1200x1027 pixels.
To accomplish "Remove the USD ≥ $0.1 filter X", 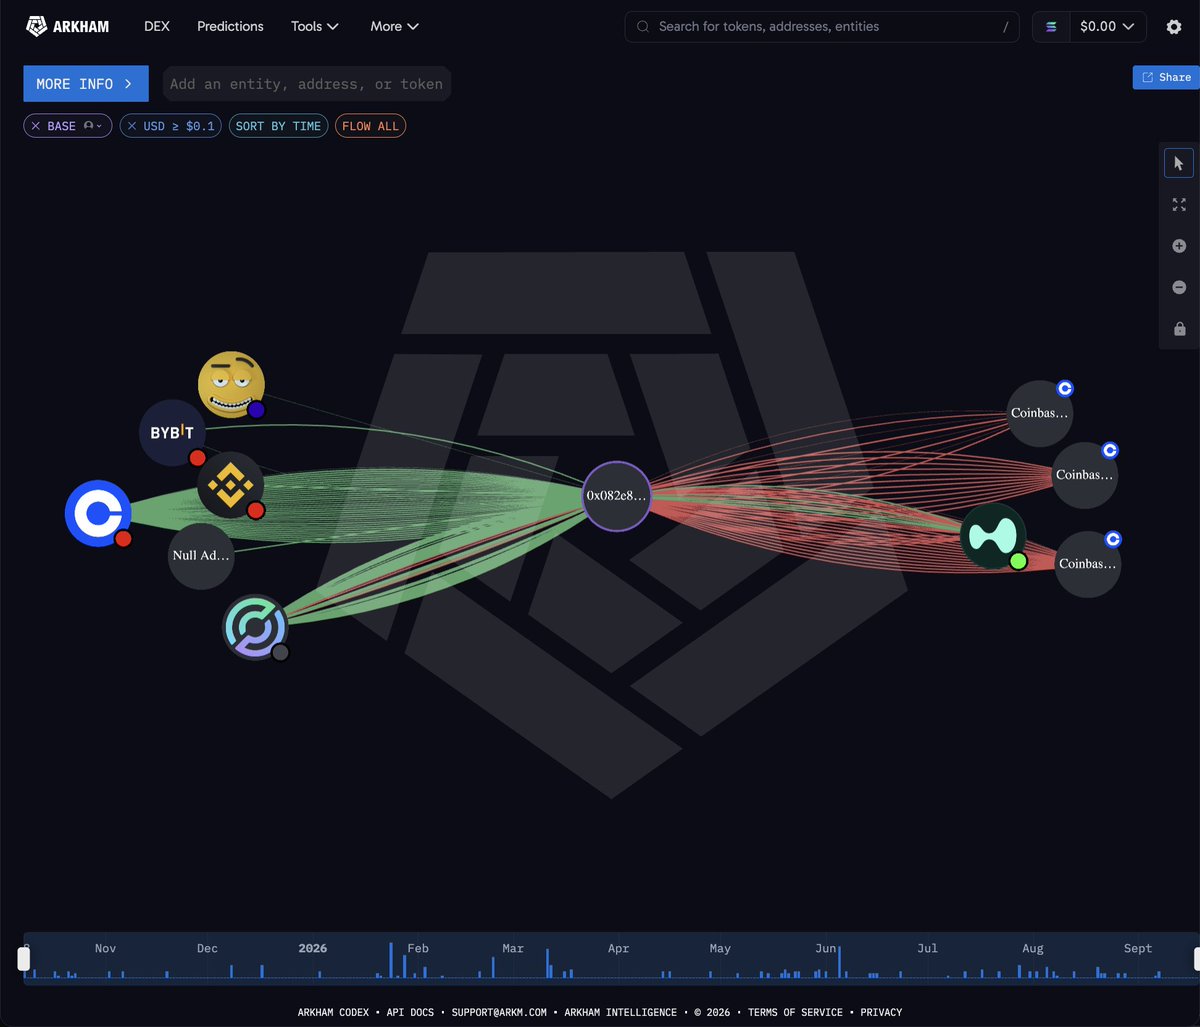I will coord(132,126).
